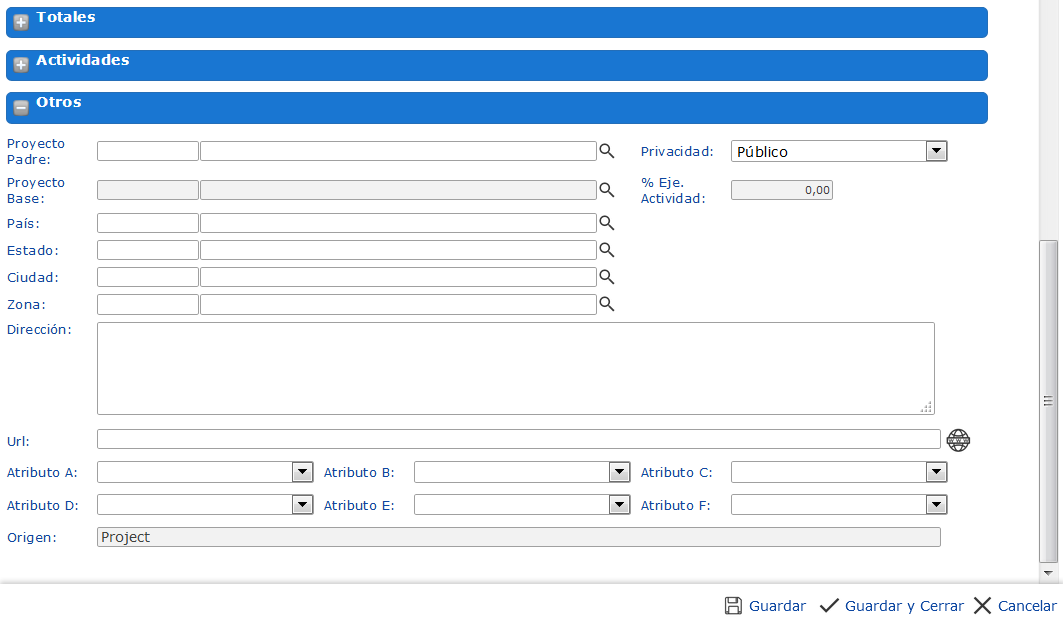Open the Estado lookup search icon

[606, 250]
